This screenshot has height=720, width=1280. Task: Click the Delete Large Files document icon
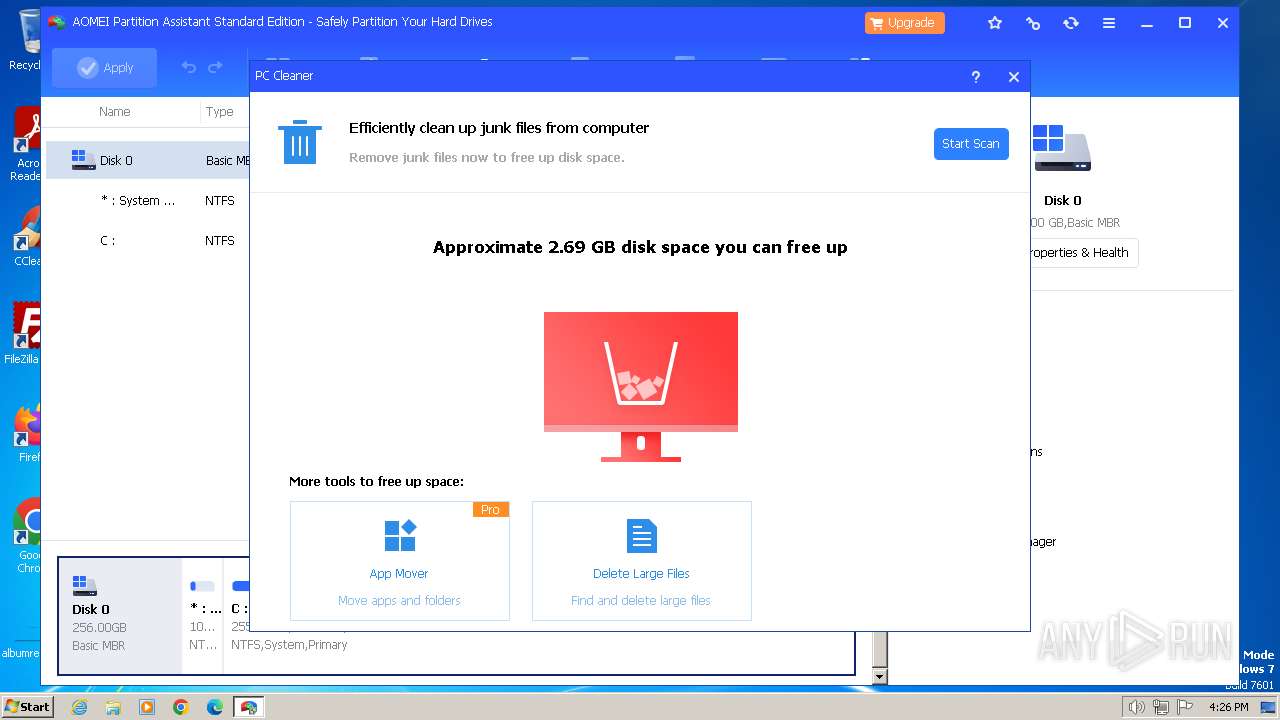(x=642, y=536)
